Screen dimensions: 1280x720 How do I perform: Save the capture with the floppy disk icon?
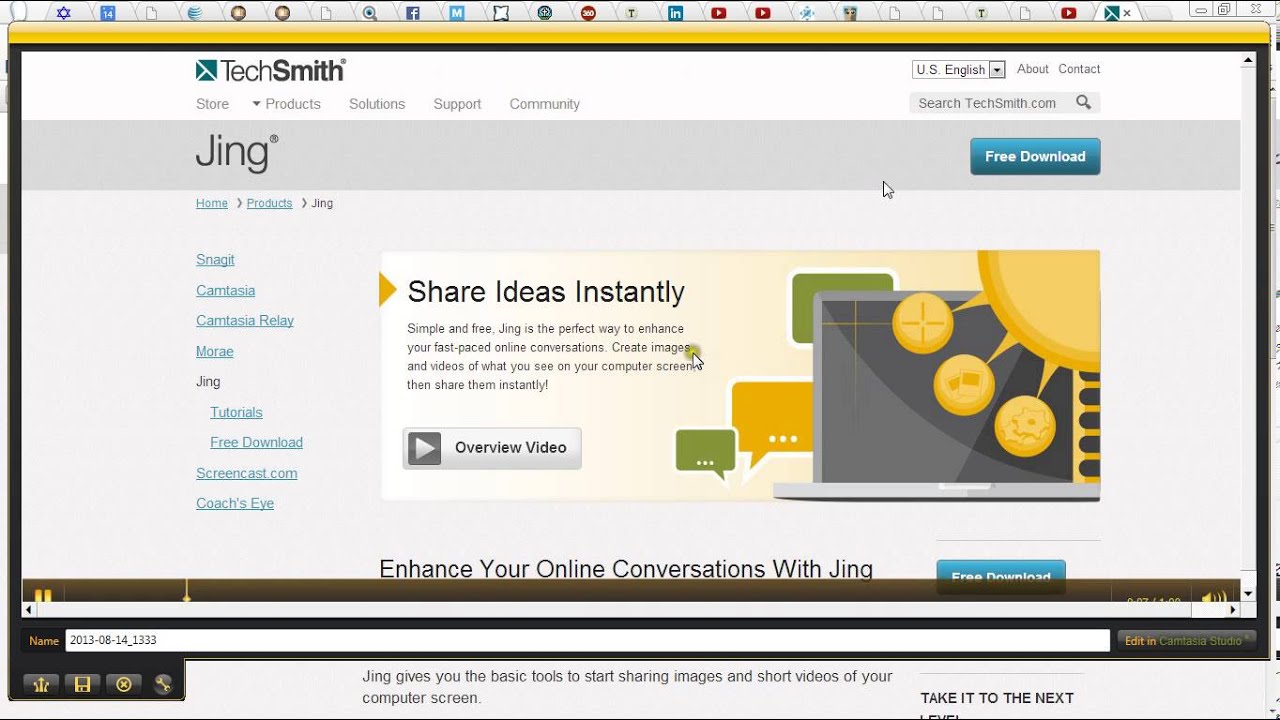coord(83,685)
